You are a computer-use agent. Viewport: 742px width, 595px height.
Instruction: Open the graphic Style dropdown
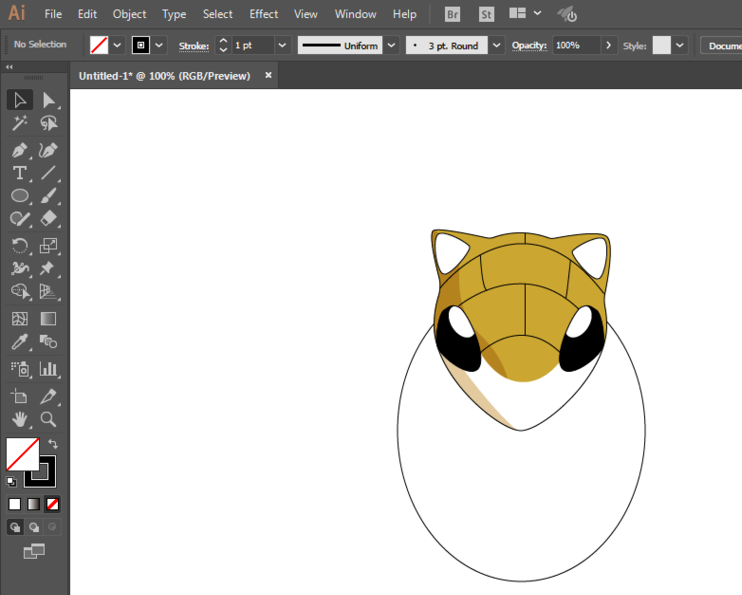click(x=680, y=45)
